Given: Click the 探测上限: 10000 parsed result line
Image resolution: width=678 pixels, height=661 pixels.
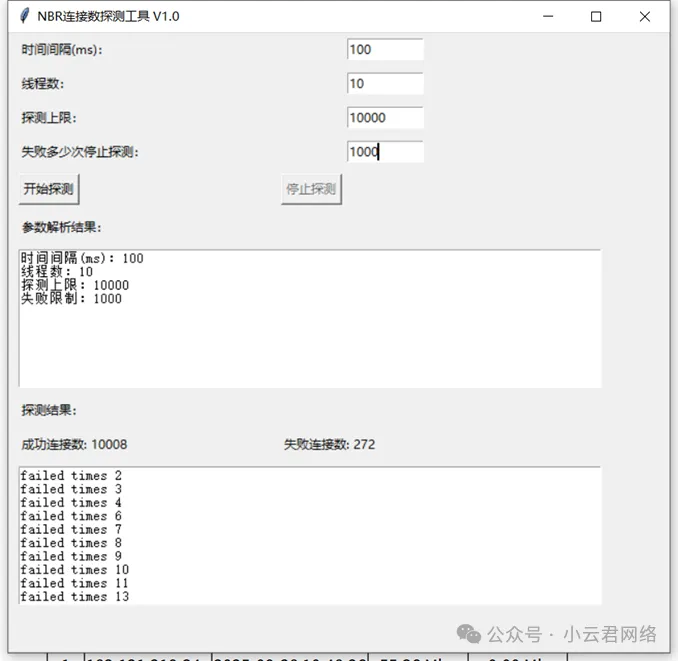Looking at the screenshot, I should point(75,285).
